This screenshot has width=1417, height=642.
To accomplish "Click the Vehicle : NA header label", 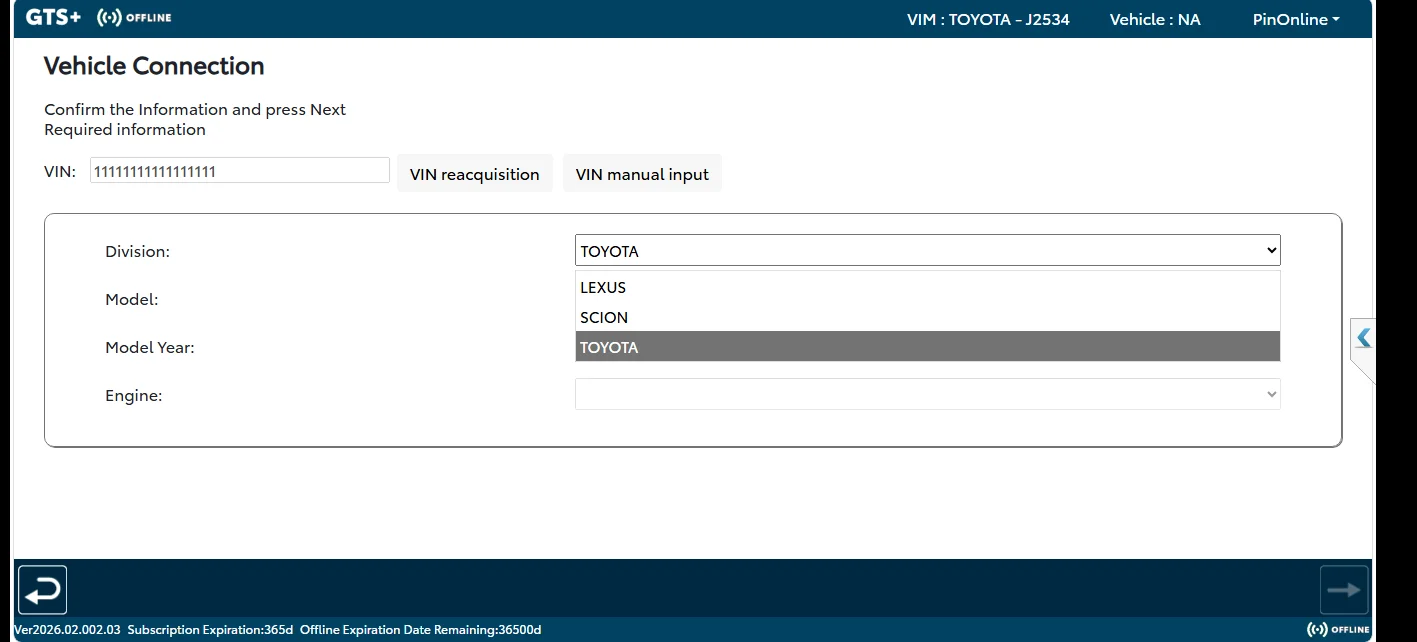I will tap(1155, 19).
